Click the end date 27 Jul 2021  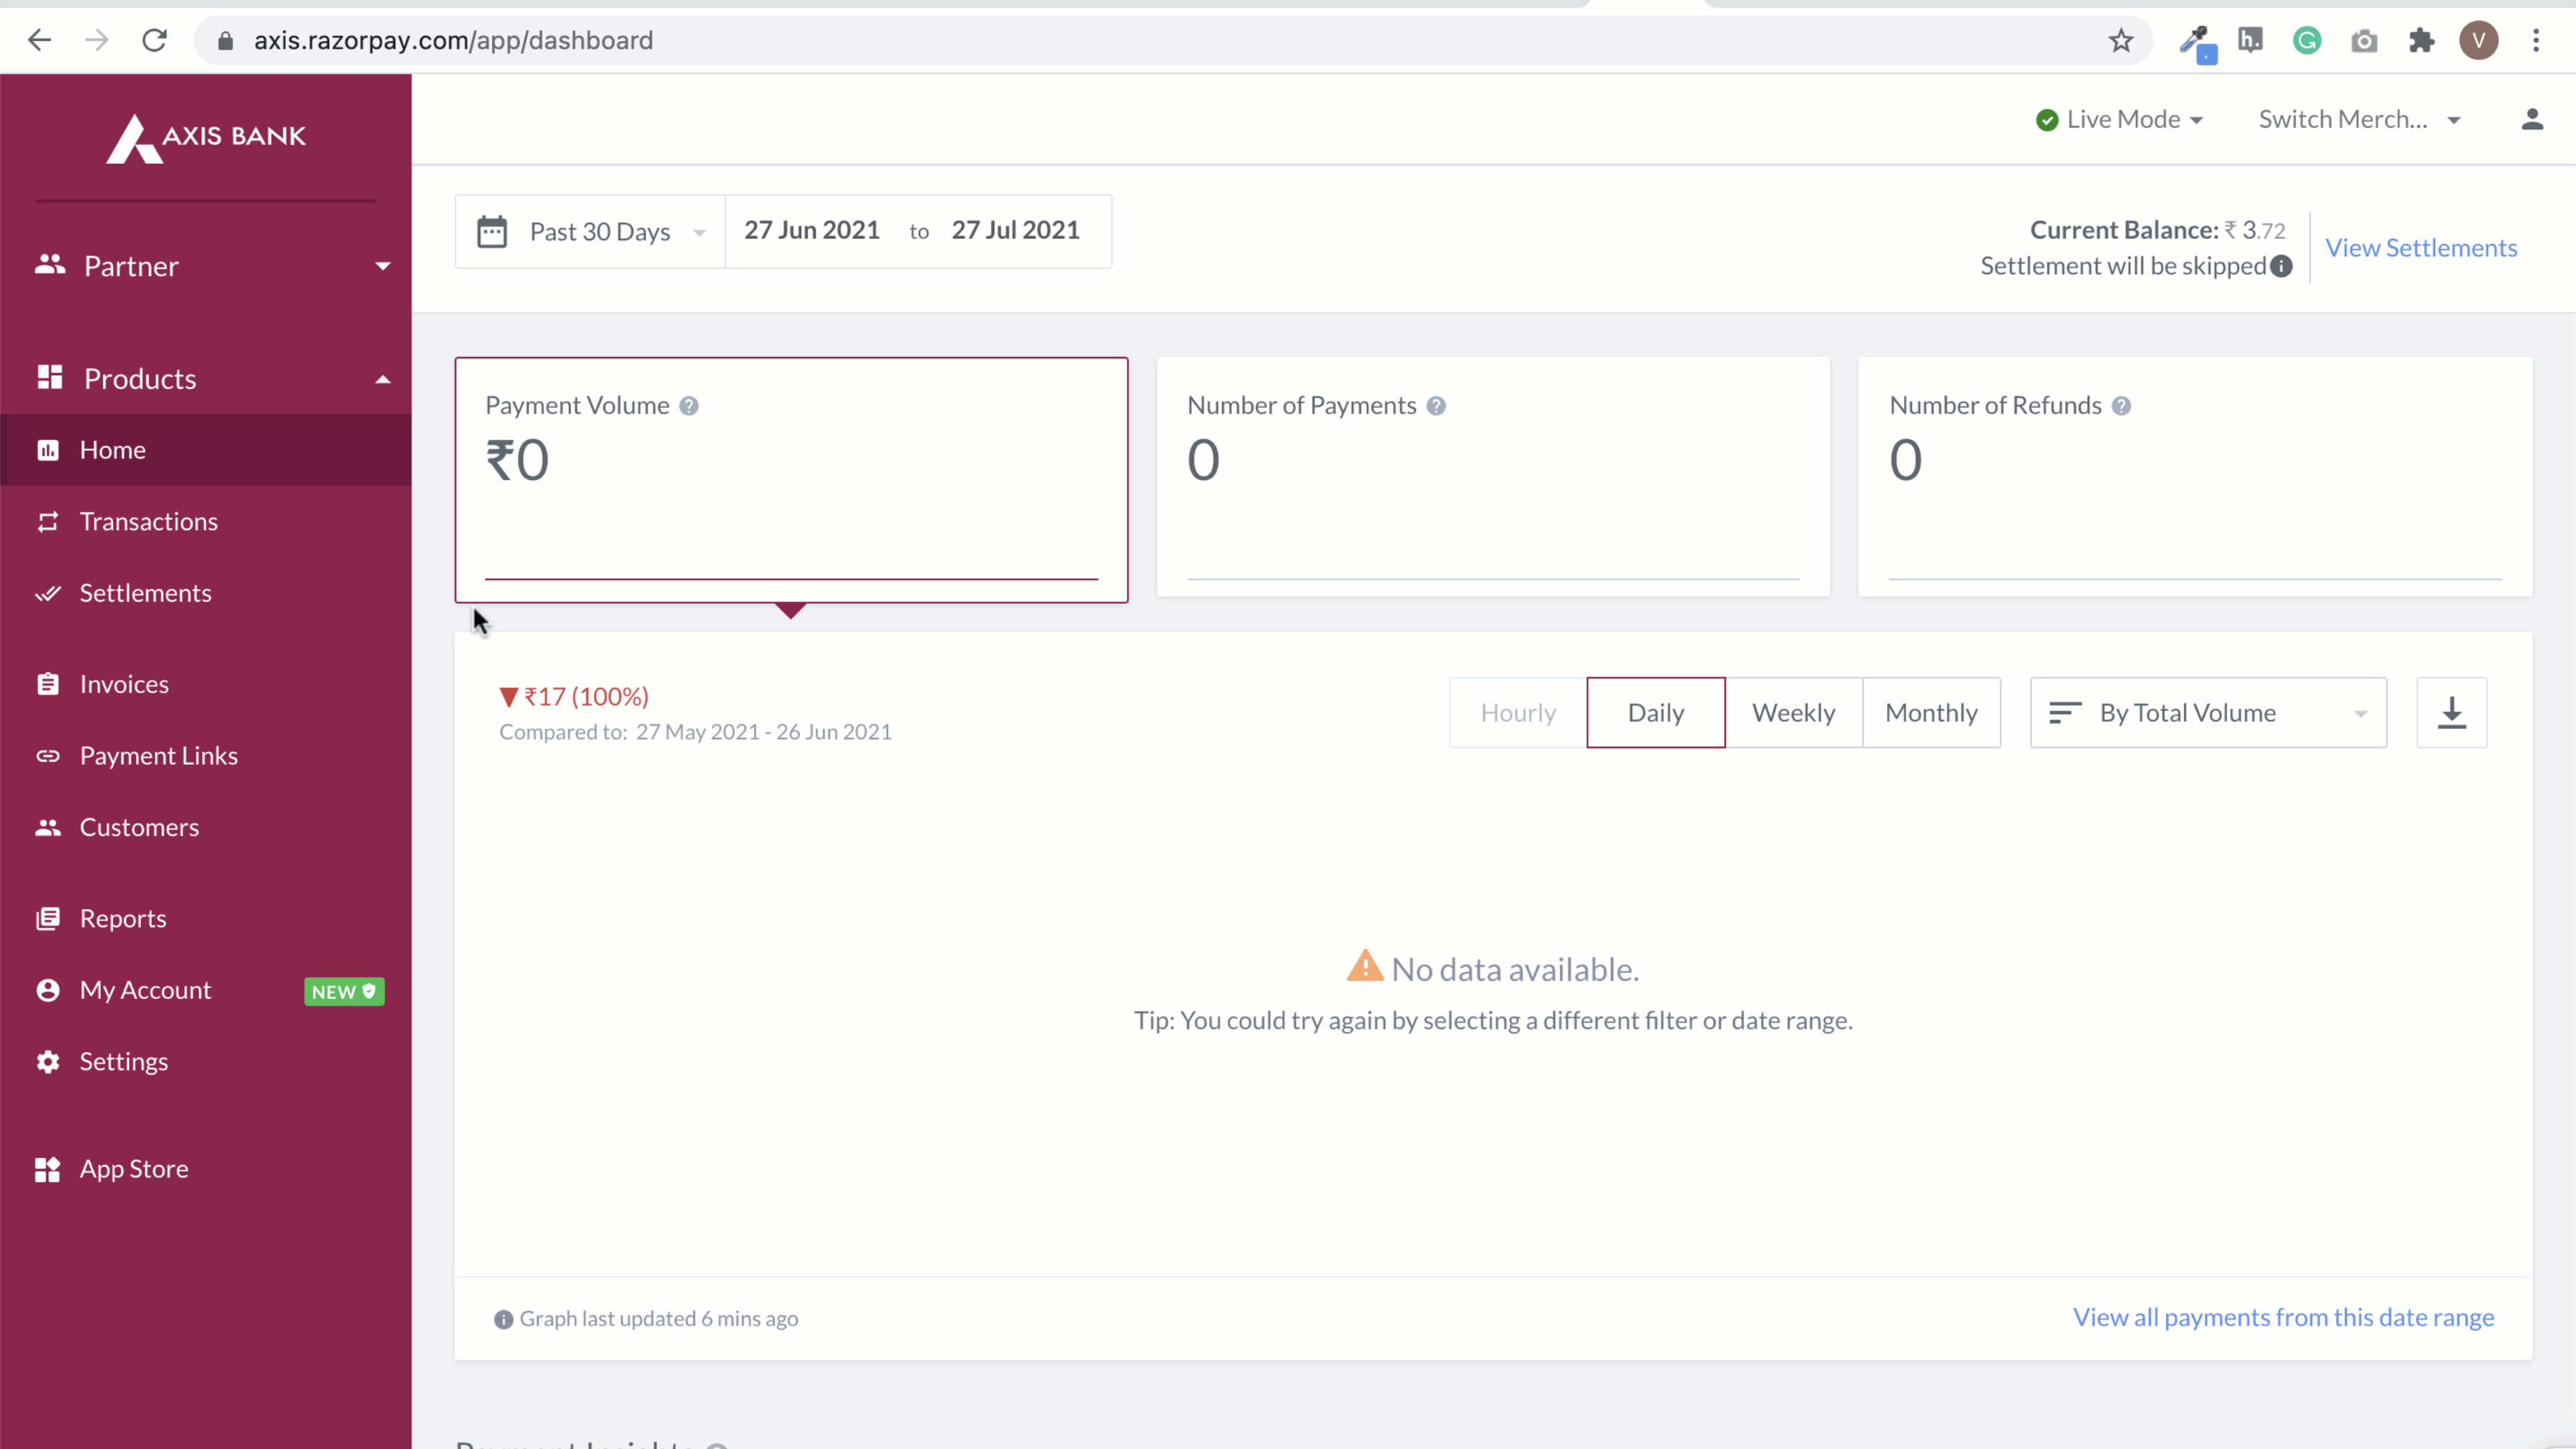1015,230
